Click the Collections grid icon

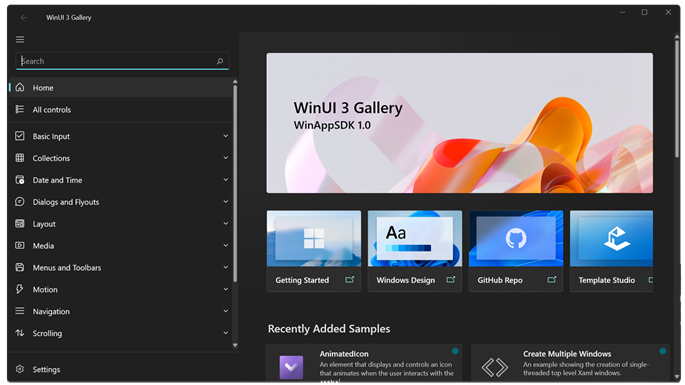[20, 158]
